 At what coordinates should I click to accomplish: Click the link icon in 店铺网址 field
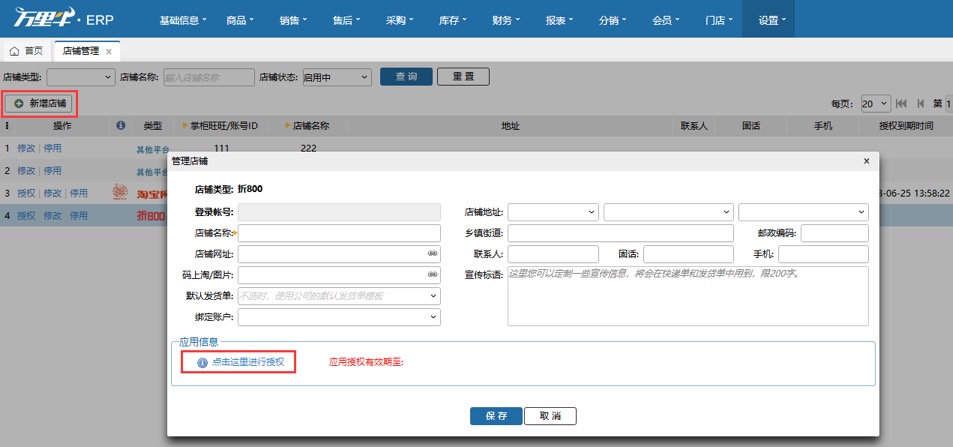(x=432, y=254)
